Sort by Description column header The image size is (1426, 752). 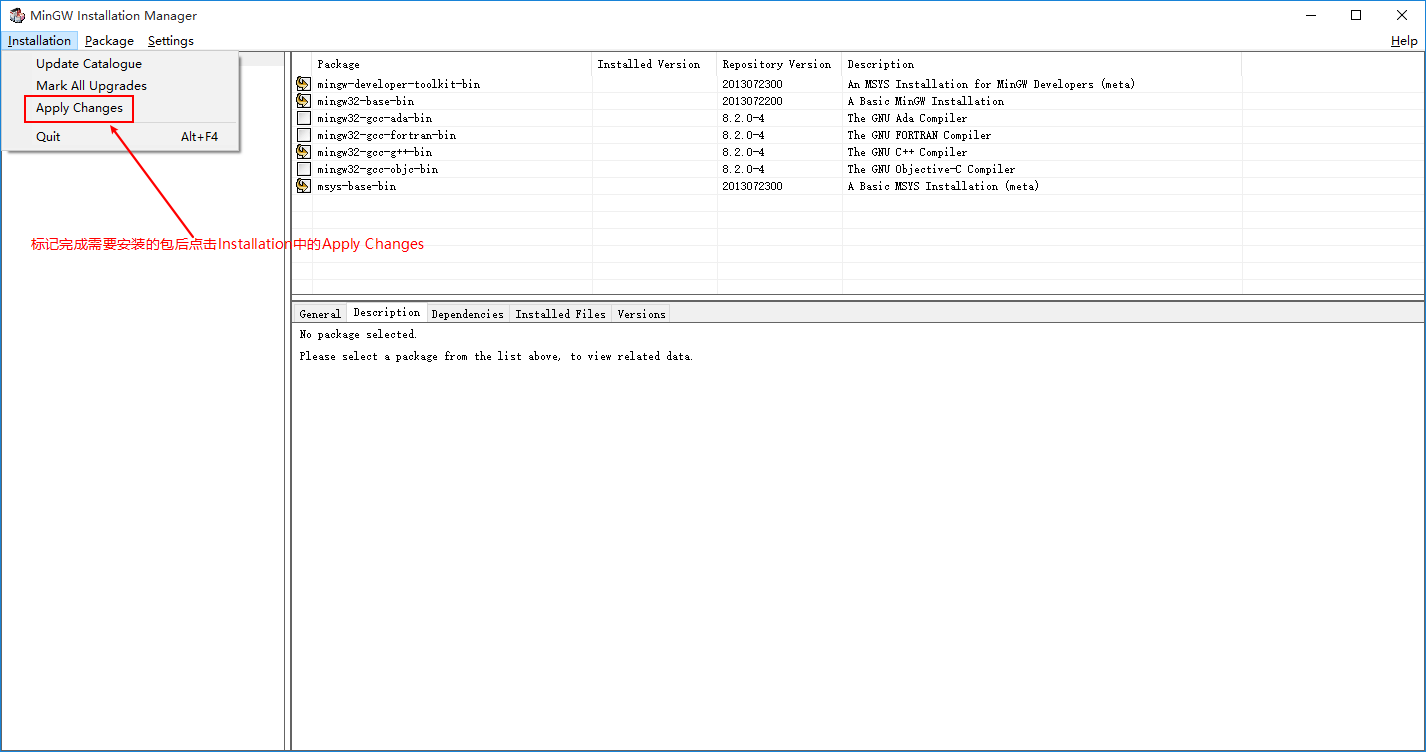click(1042, 64)
